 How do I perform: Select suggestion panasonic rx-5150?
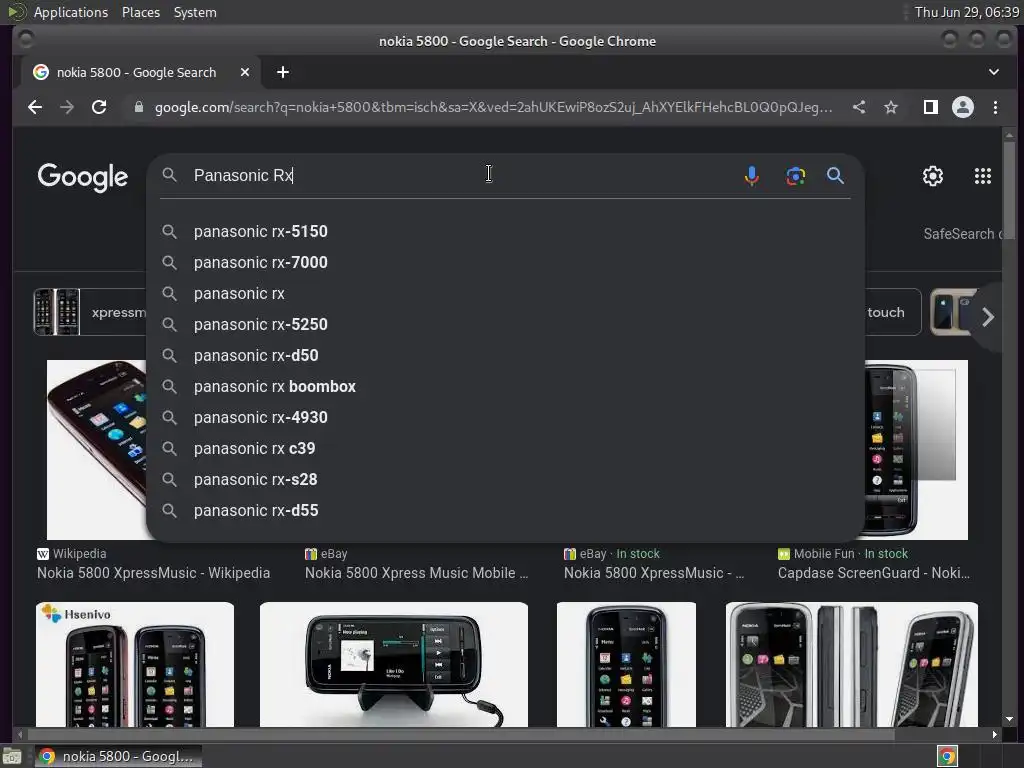pyautogui.click(x=505, y=231)
